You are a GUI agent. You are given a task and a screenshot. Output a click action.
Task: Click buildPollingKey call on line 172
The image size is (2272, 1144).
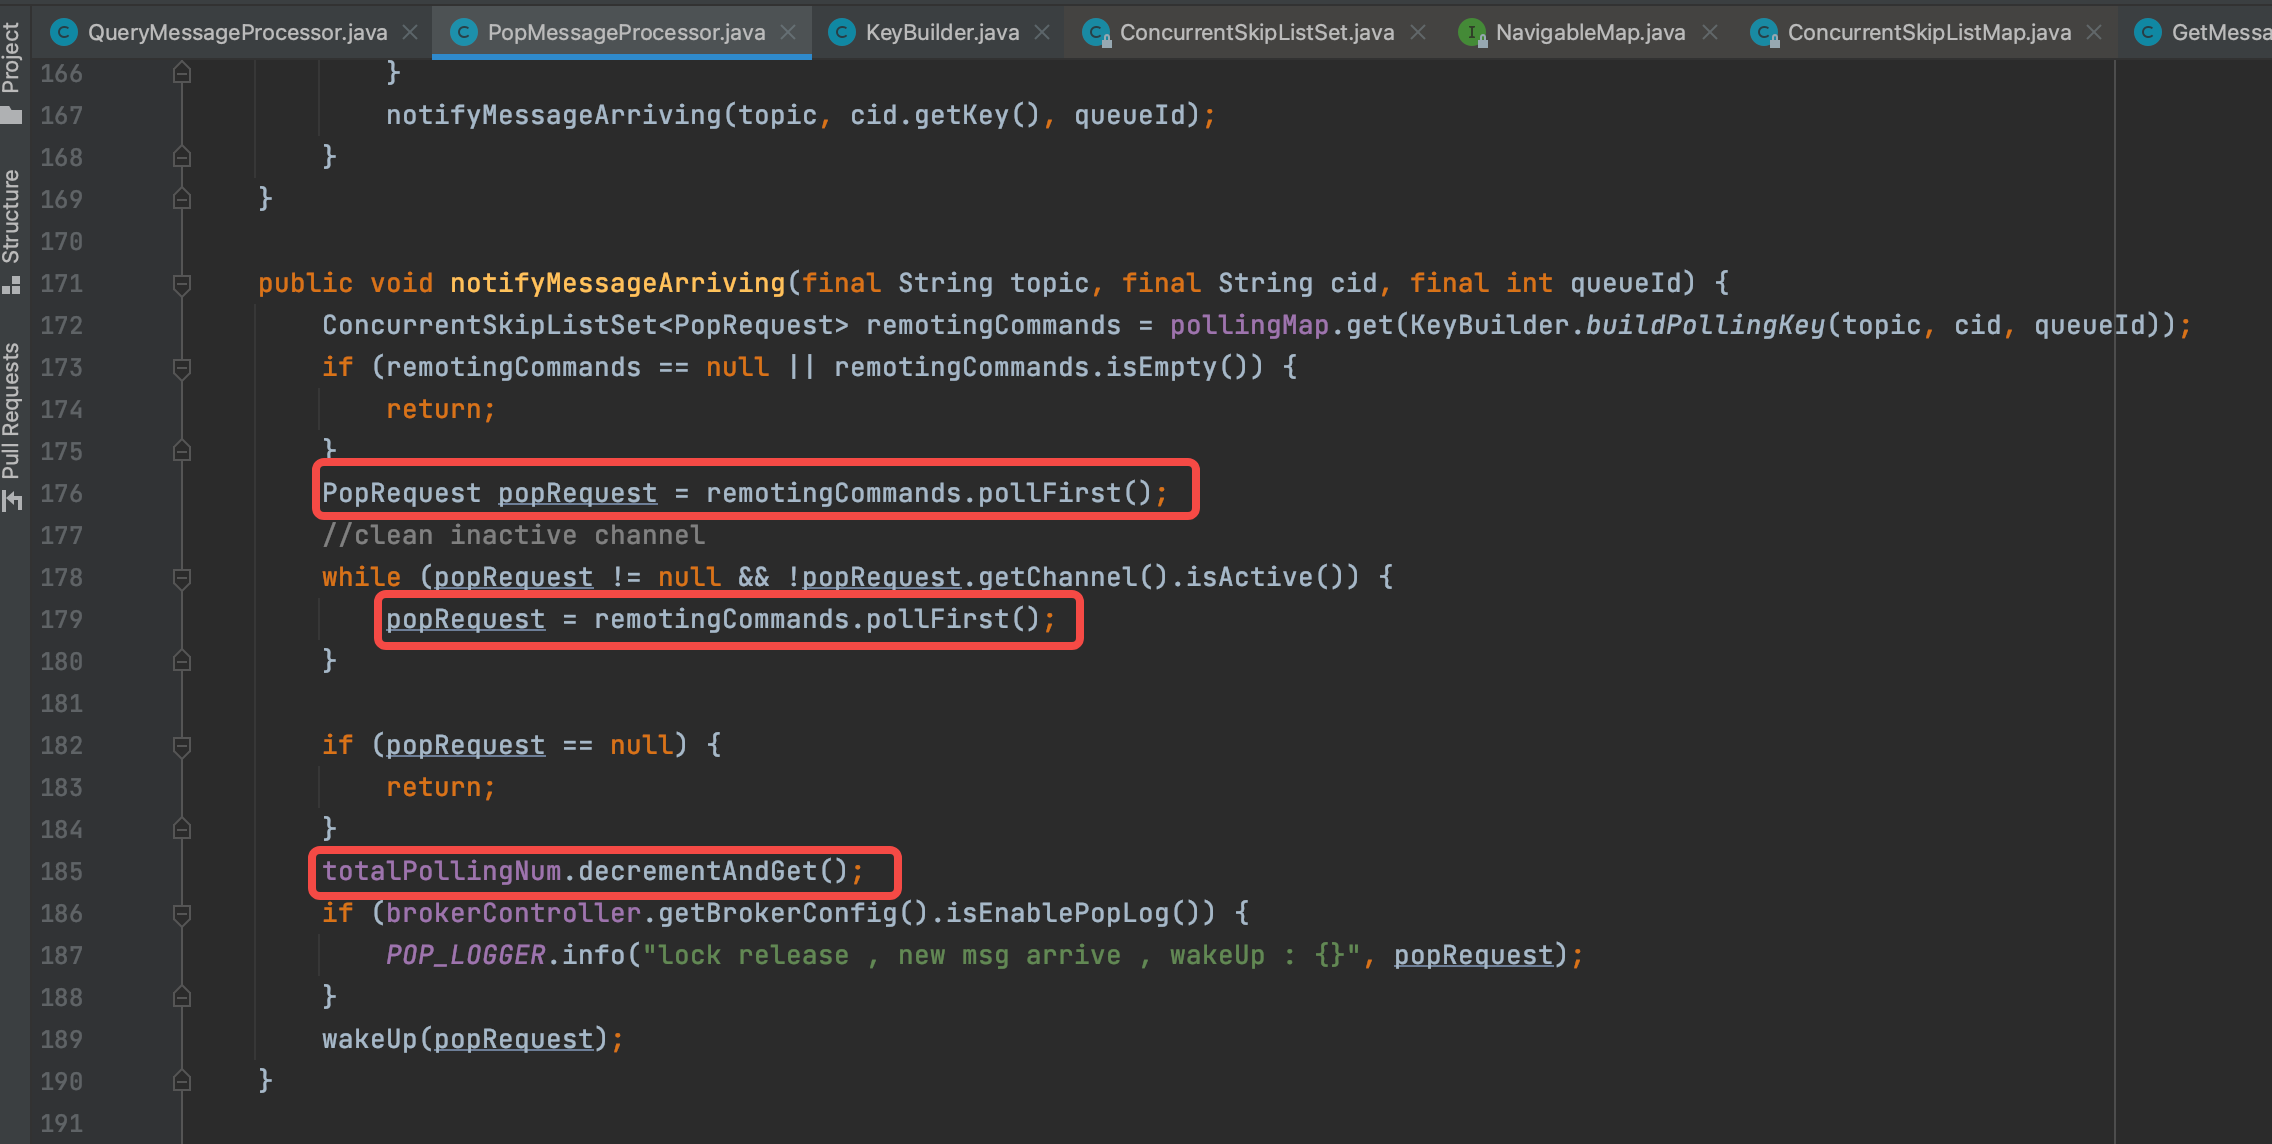point(1705,326)
